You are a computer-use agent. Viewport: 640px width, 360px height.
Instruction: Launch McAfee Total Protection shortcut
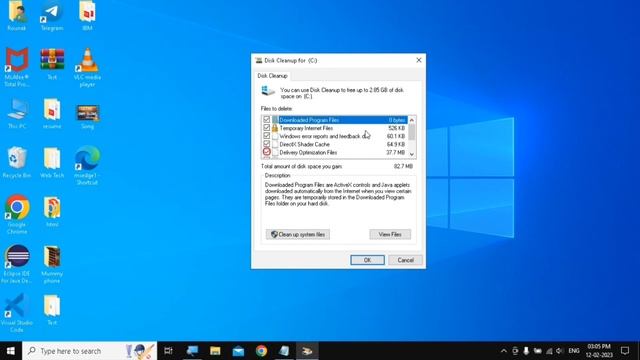pyautogui.click(x=17, y=67)
